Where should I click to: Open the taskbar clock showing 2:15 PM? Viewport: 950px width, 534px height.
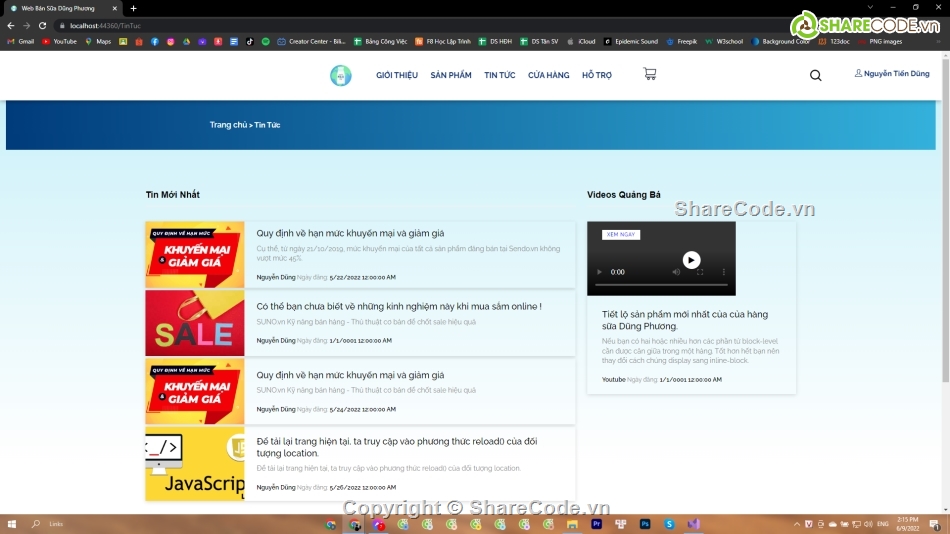(x=908, y=524)
